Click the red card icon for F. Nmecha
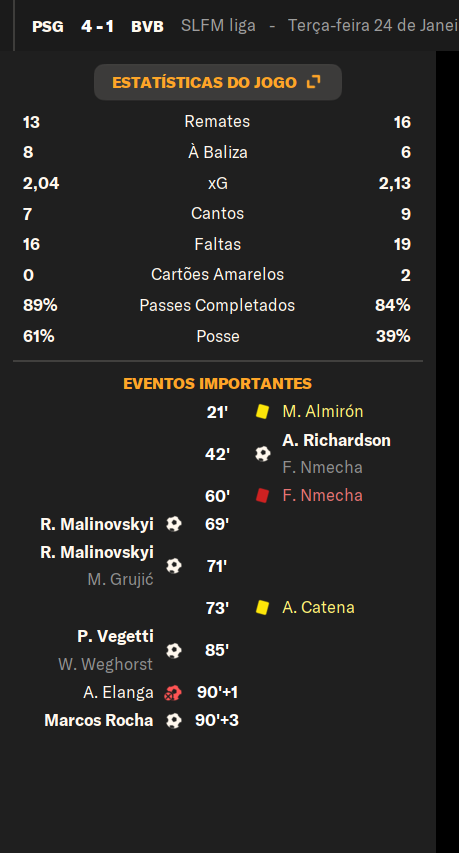This screenshot has height=853, width=459. (263, 496)
